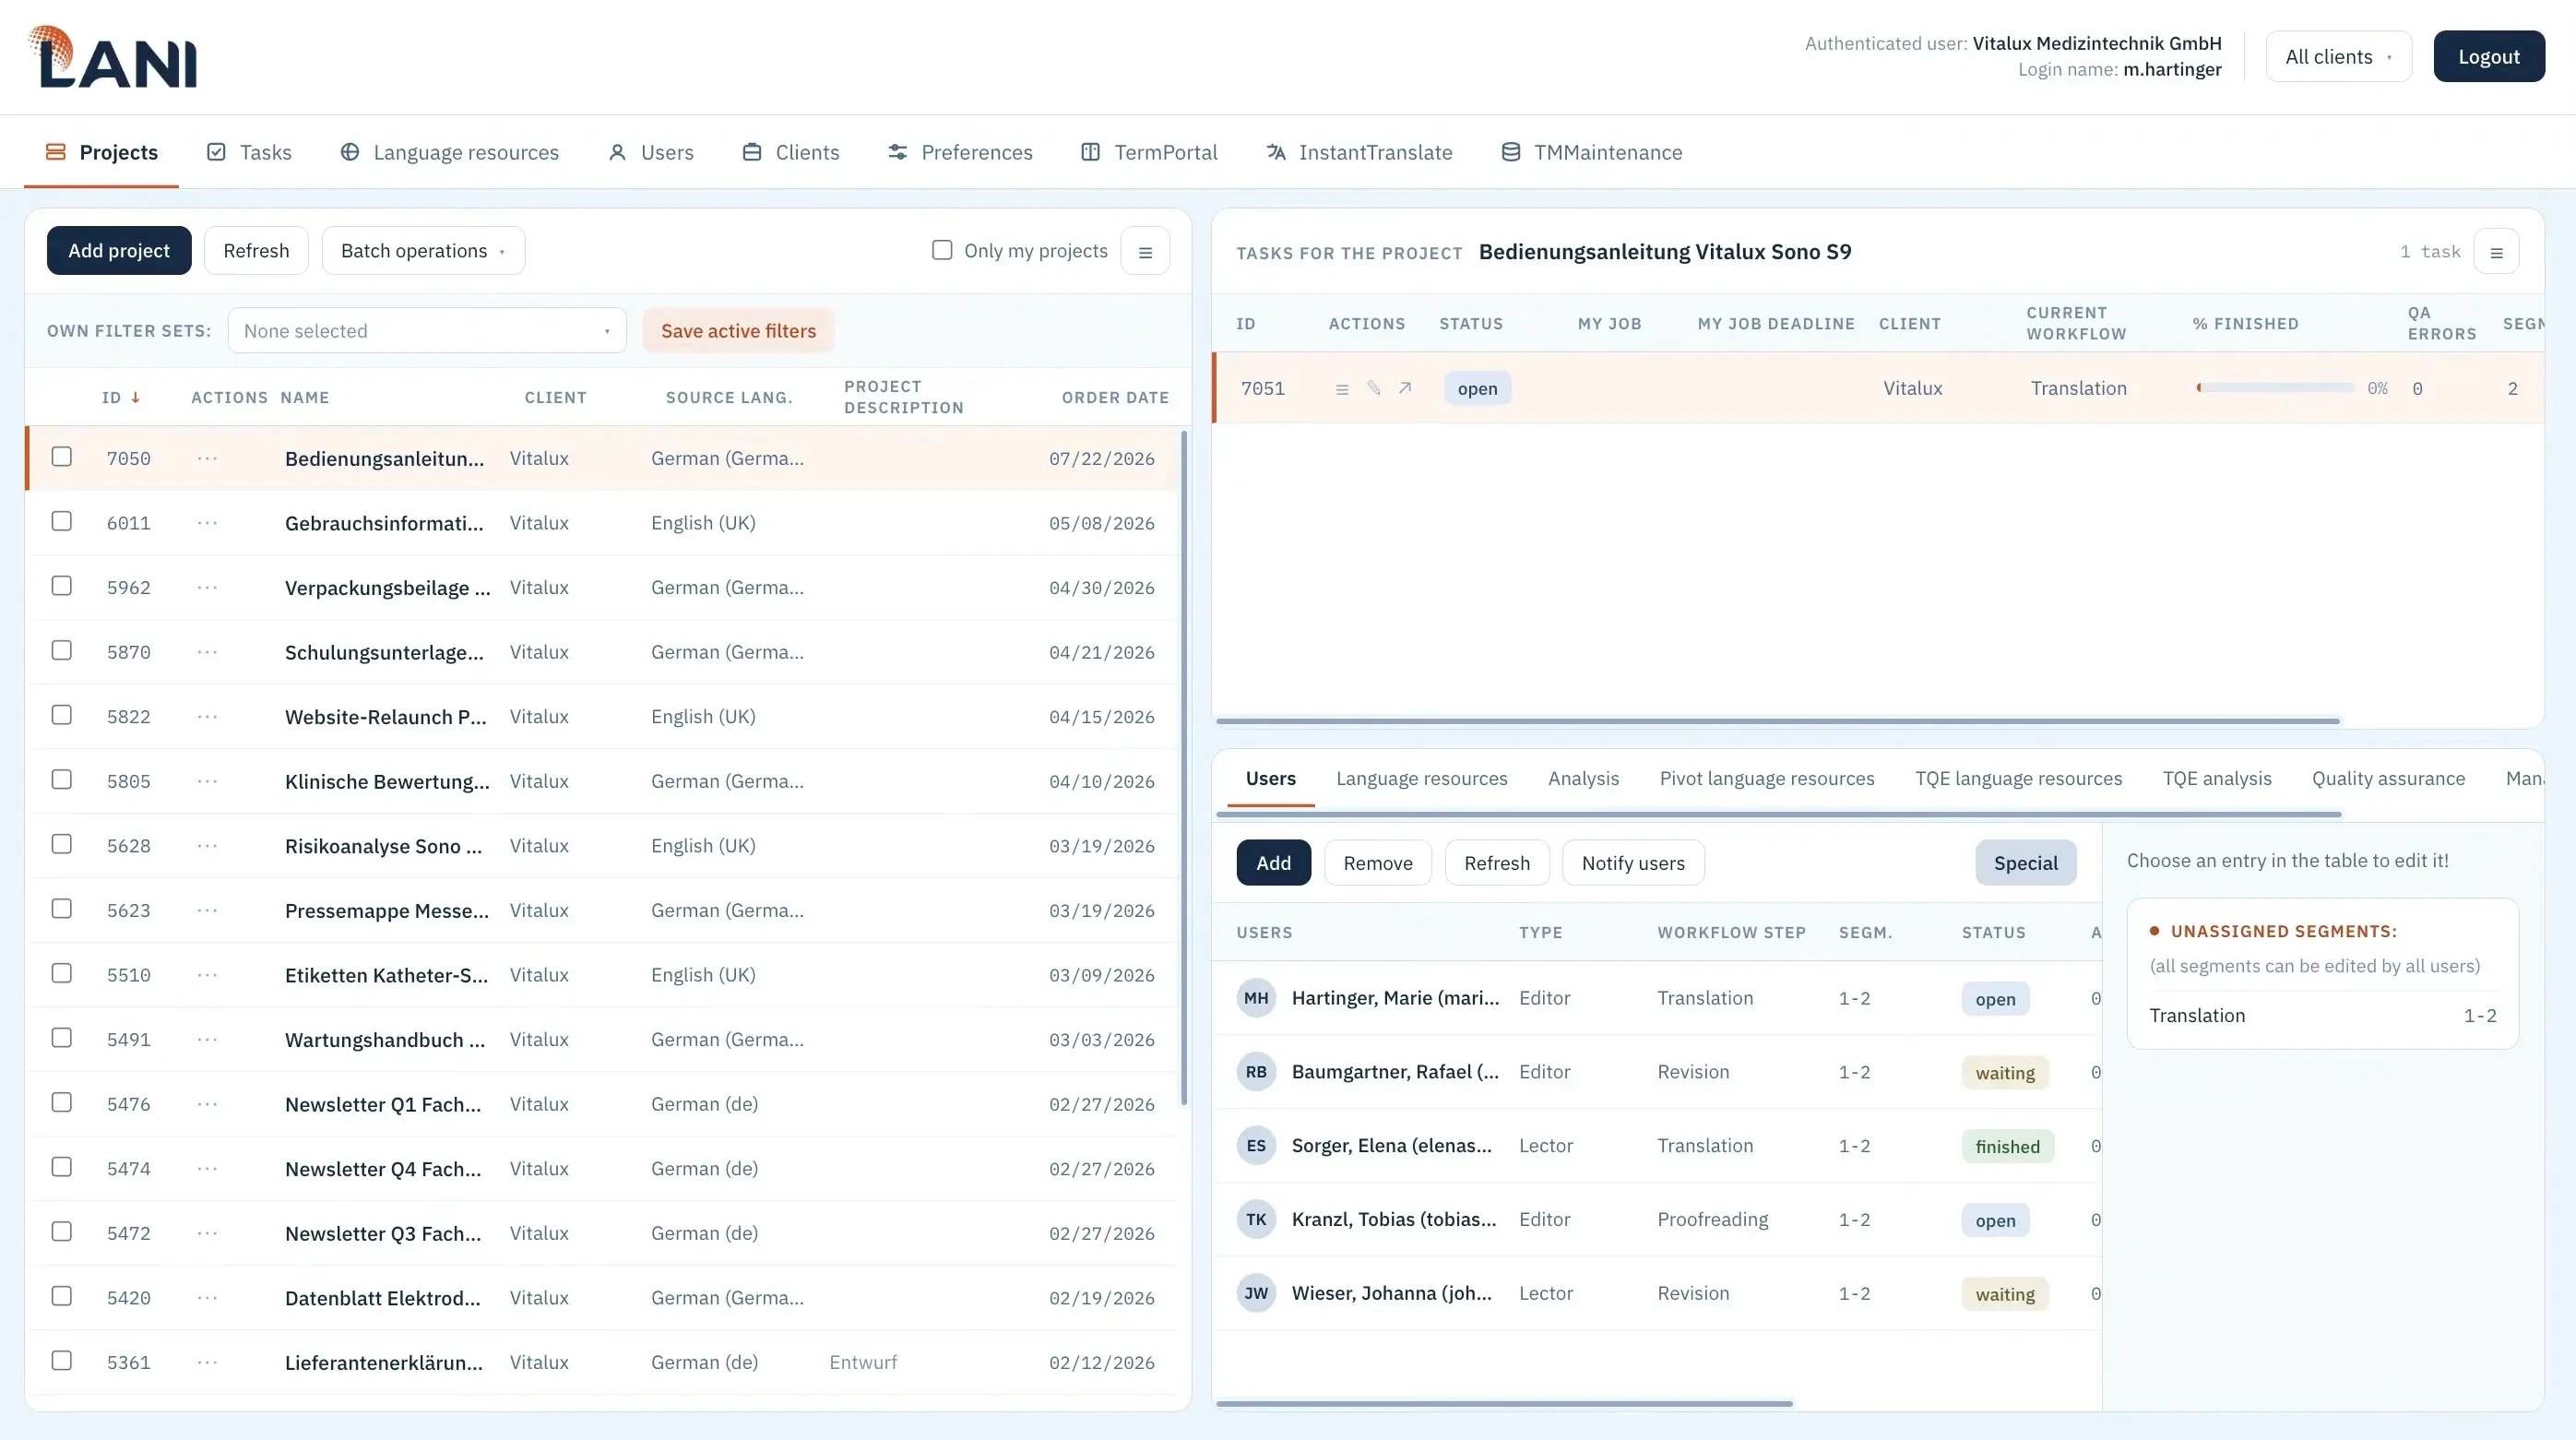Open the Own filter sets combo box
Viewport: 2576px width, 1440px height.
coord(427,331)
